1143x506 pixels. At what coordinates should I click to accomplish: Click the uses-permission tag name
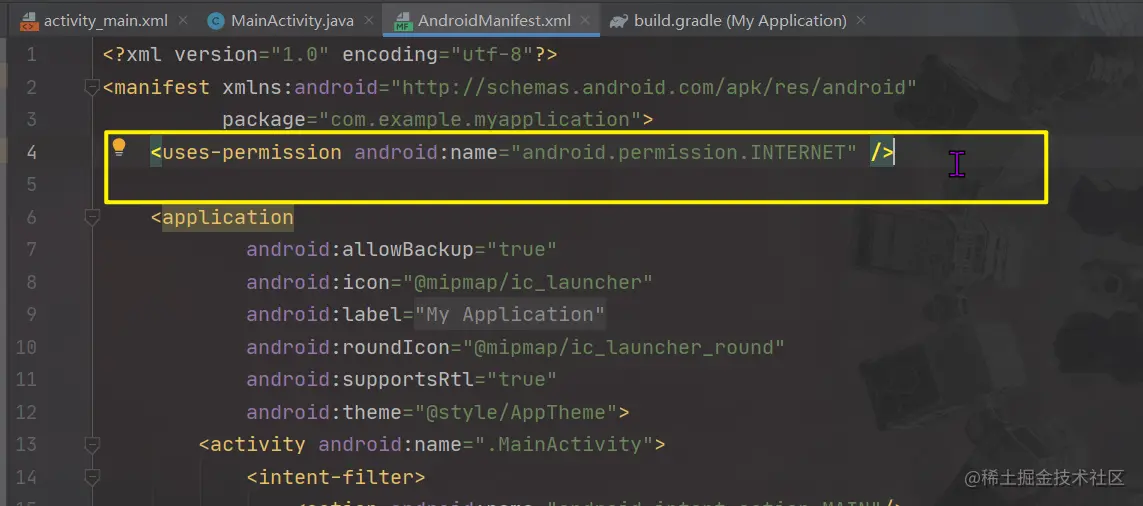(x=252, y=152)
